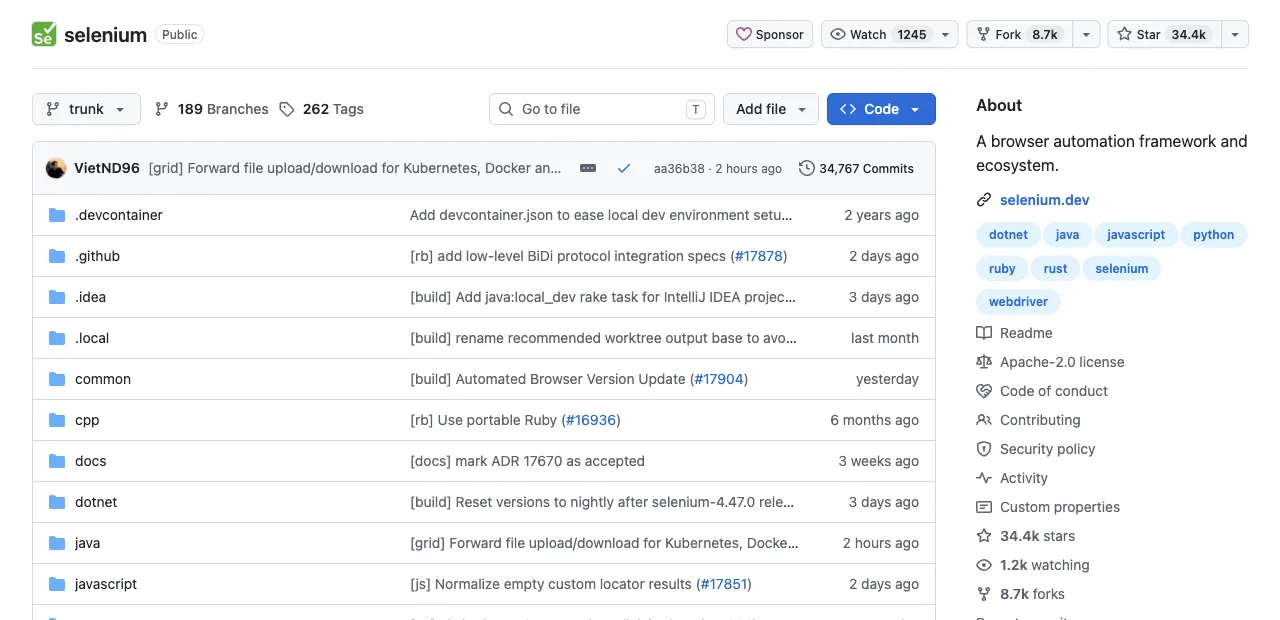
Task: Open VietND96 author profile link
Action: (107, 168)
